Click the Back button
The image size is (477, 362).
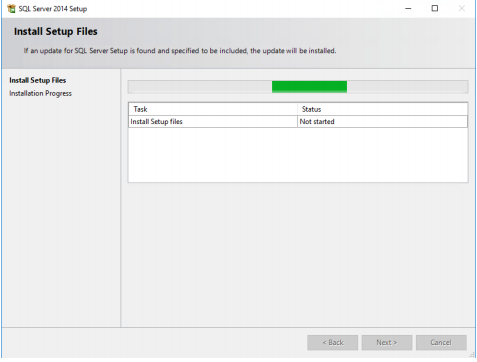(x=333, y=343)
